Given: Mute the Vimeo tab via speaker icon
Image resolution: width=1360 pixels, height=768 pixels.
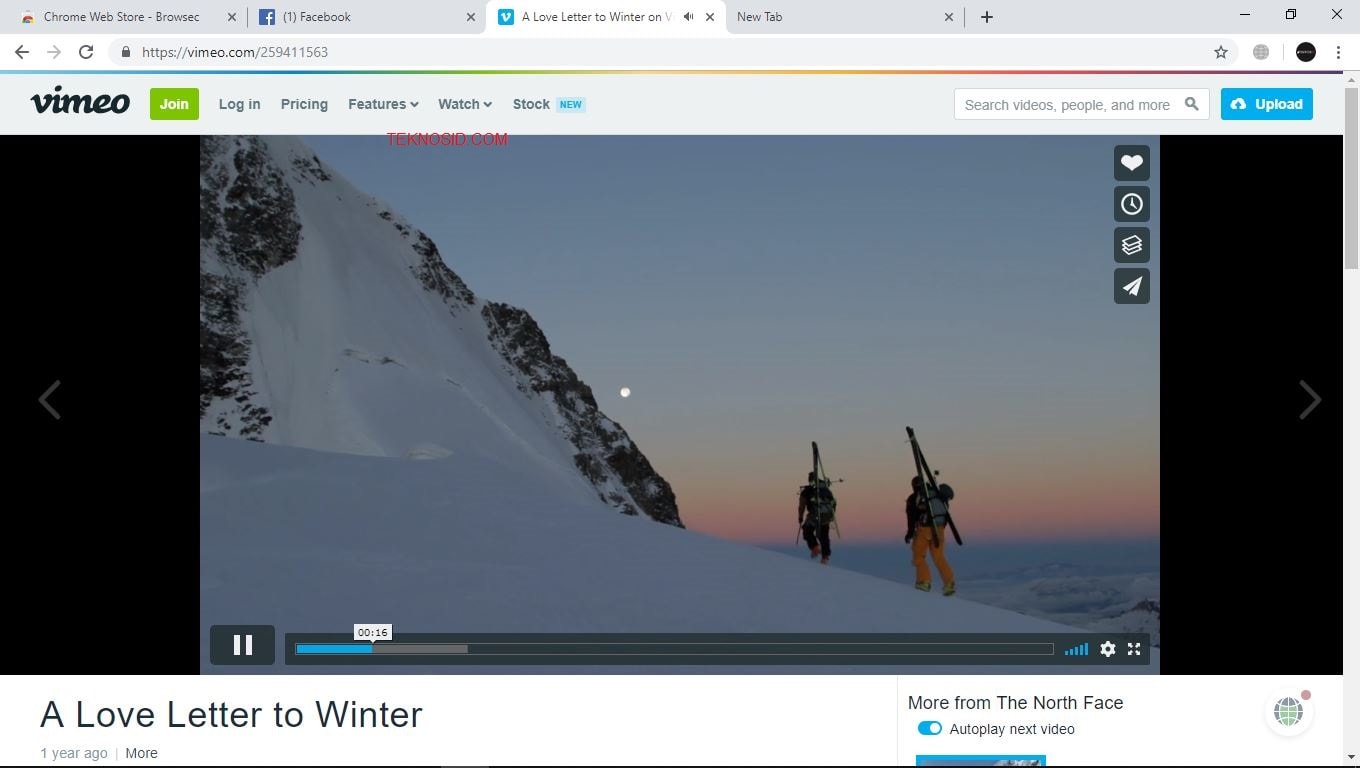Looking at the screenshot, I should pos(688,17).
